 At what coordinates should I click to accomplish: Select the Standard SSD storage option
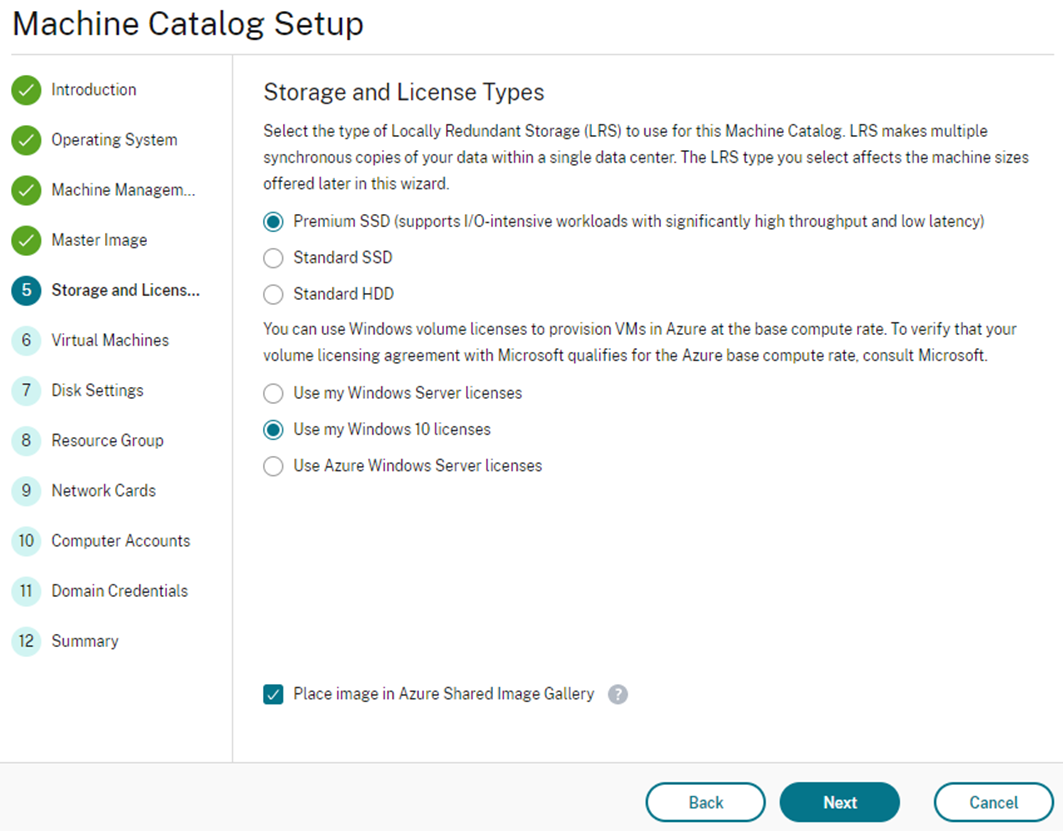(273, 258)
